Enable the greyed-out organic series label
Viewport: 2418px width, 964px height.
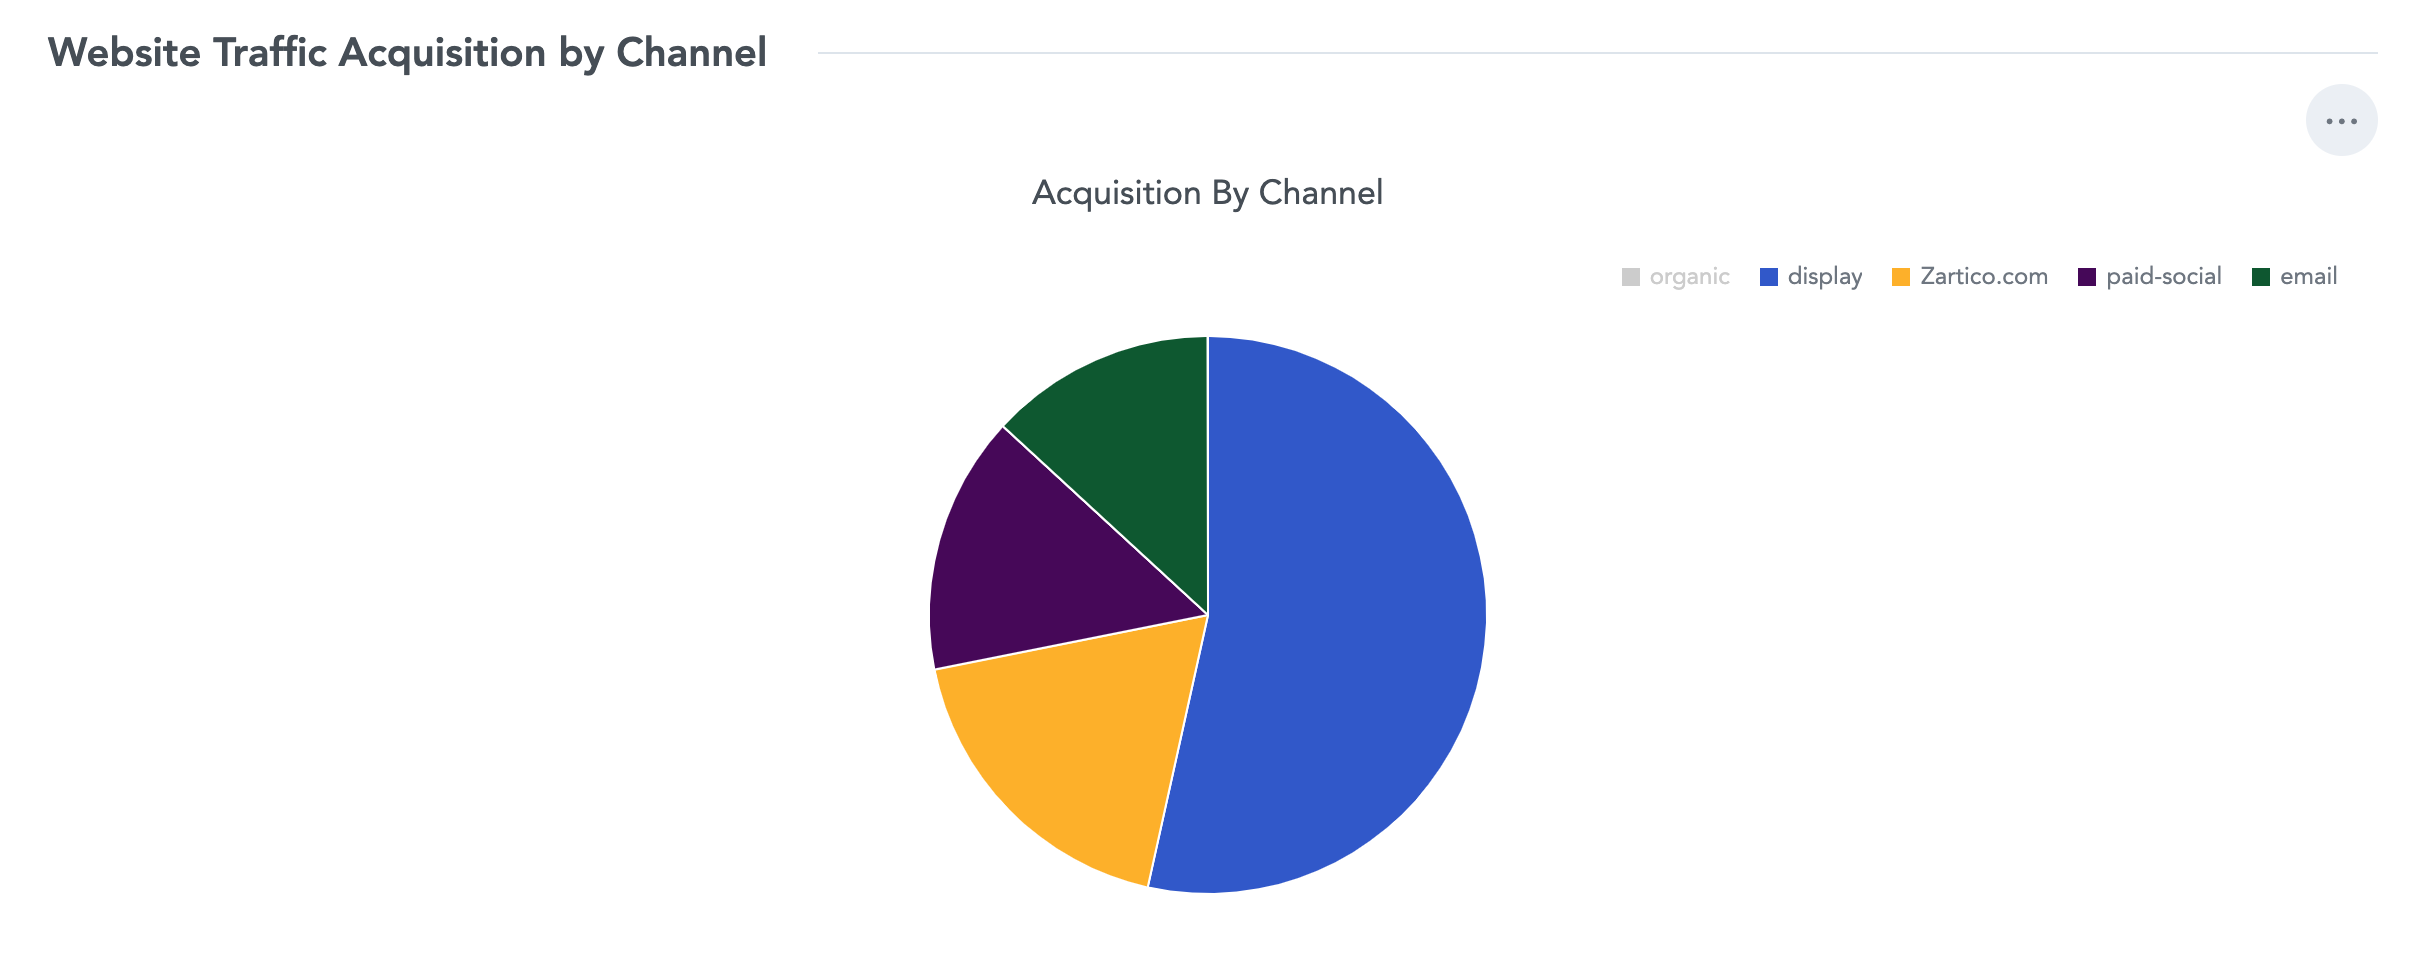(1689, 277)
